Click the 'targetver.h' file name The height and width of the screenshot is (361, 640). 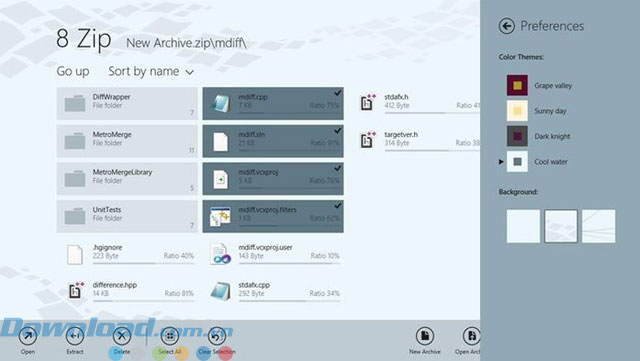click(x=401, y=134)
